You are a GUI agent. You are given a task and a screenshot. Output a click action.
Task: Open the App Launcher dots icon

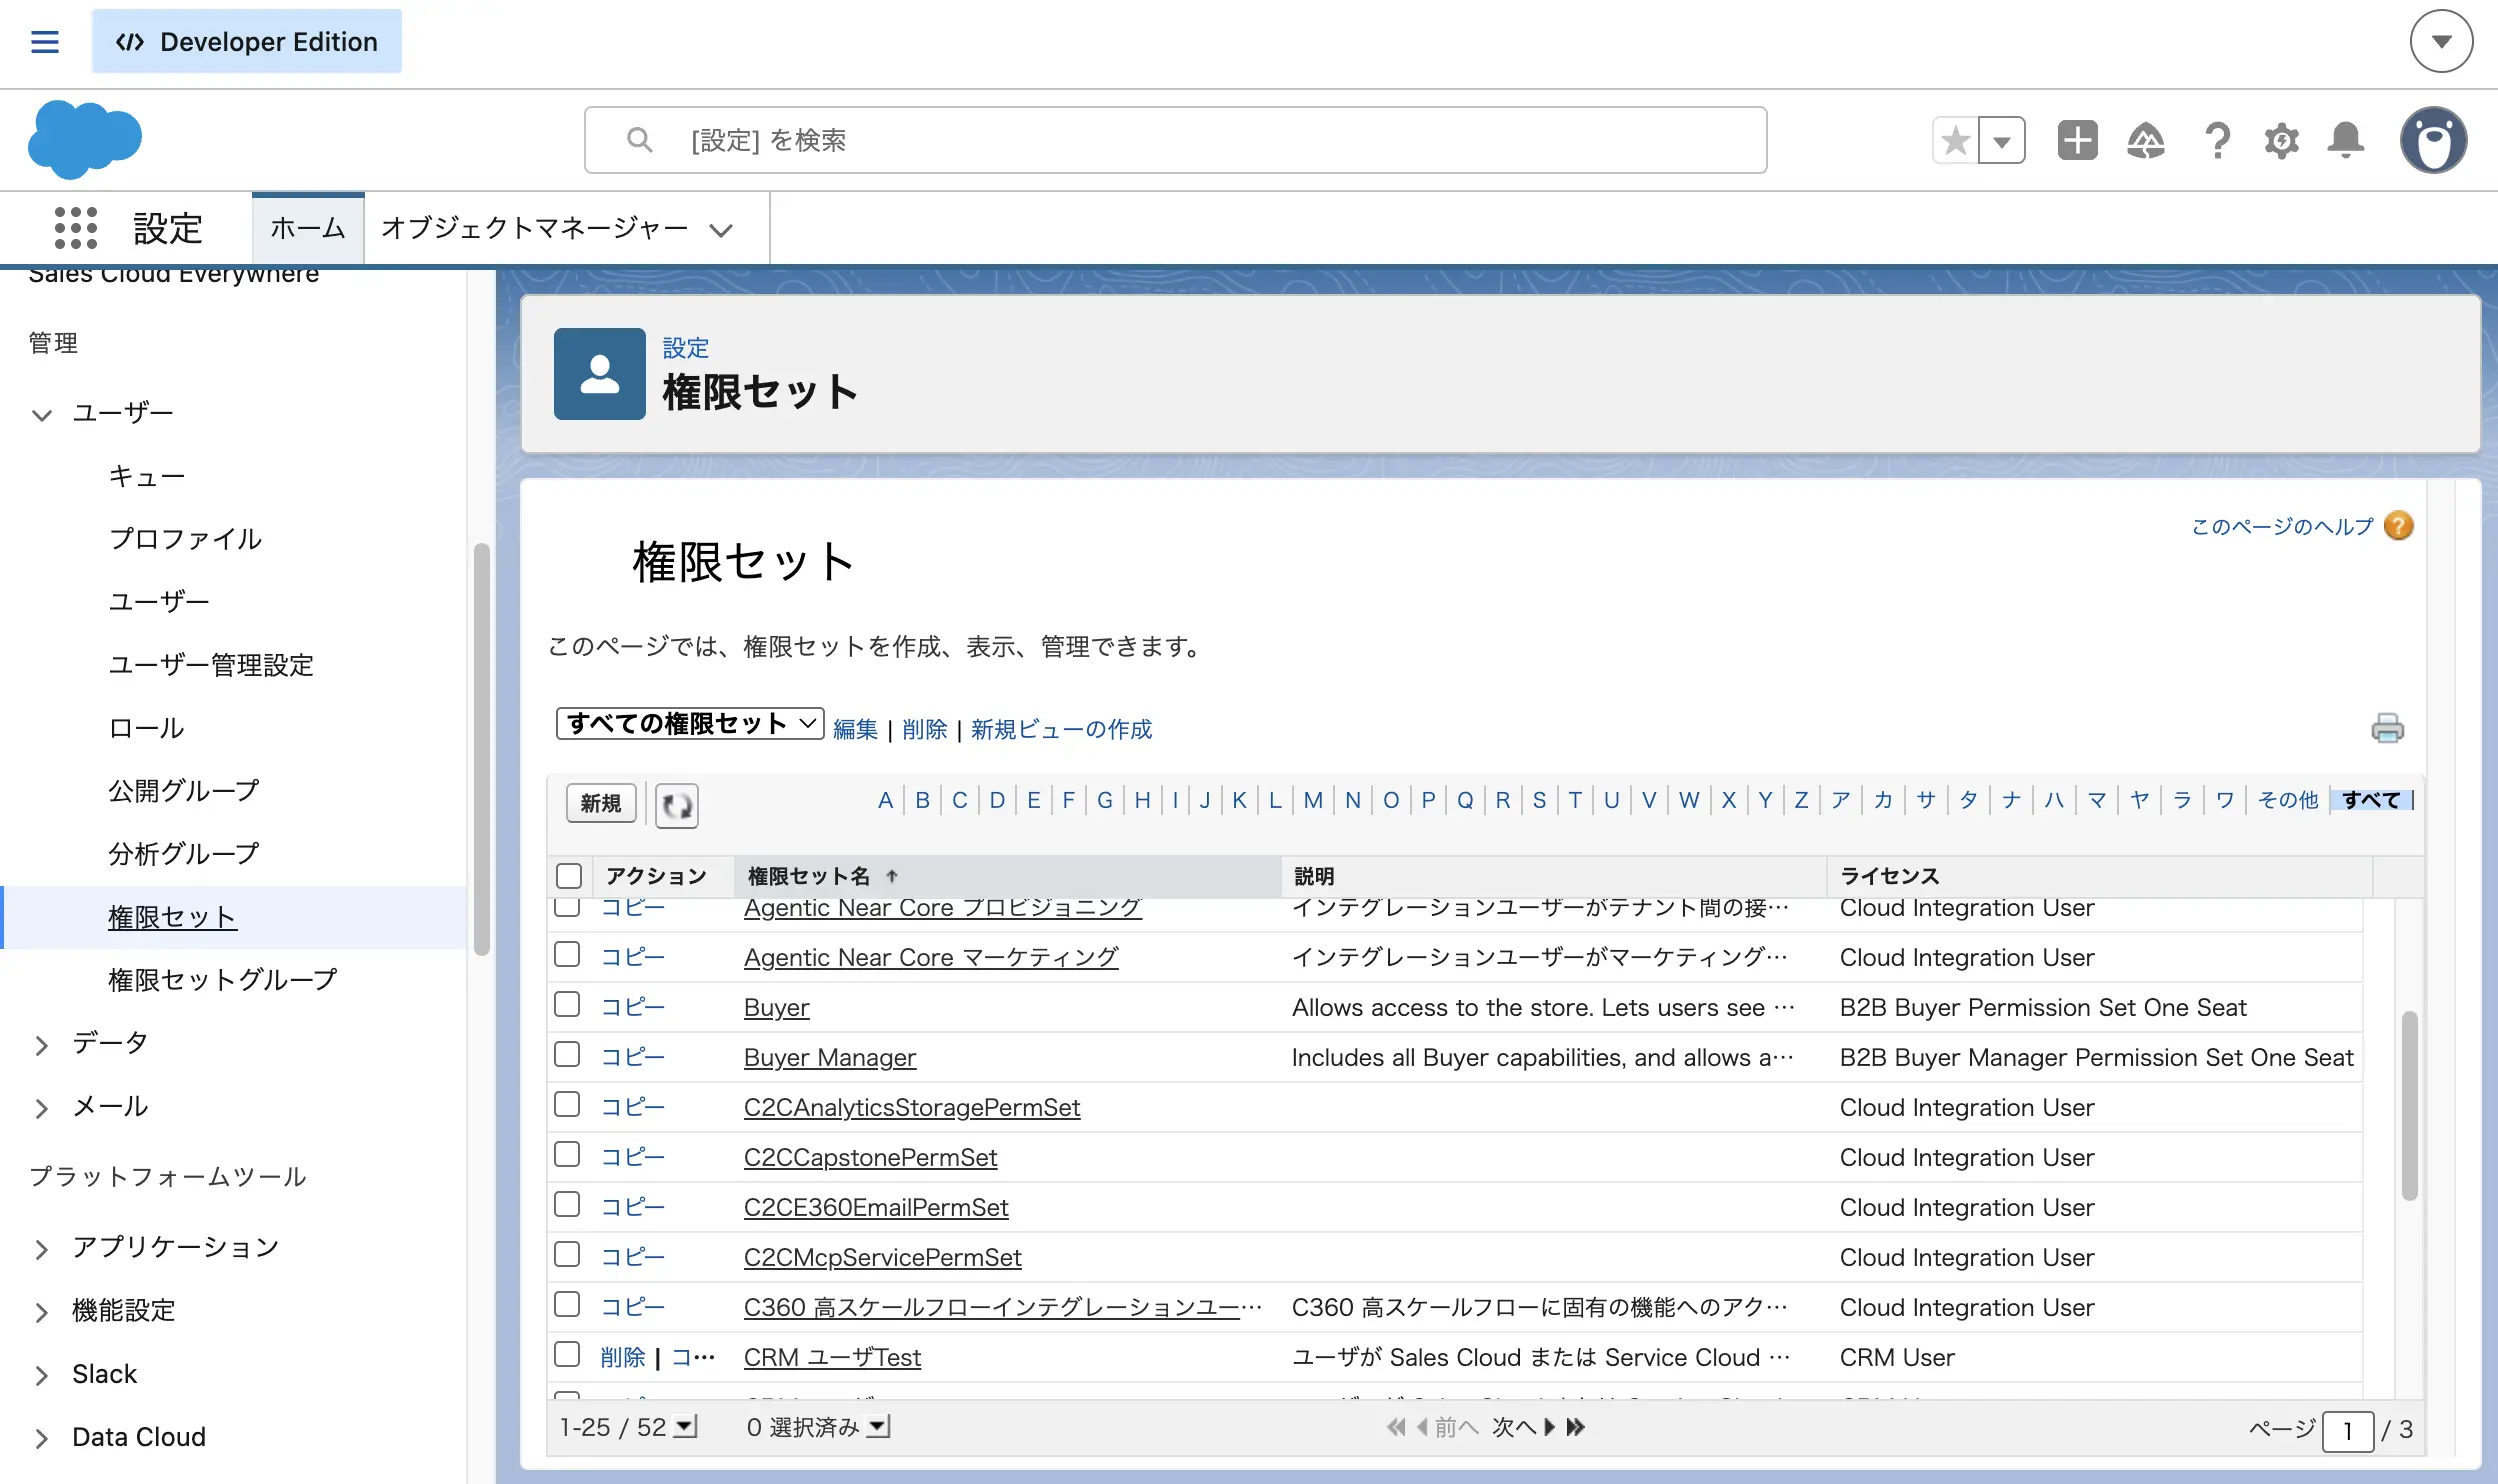point(76,228)
